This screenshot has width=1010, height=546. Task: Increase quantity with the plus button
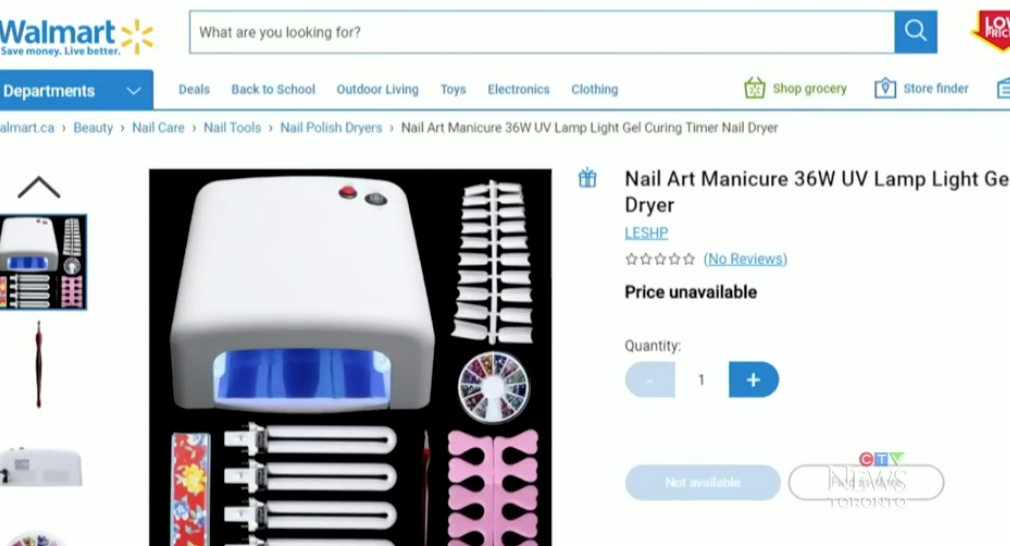(754, 380)
